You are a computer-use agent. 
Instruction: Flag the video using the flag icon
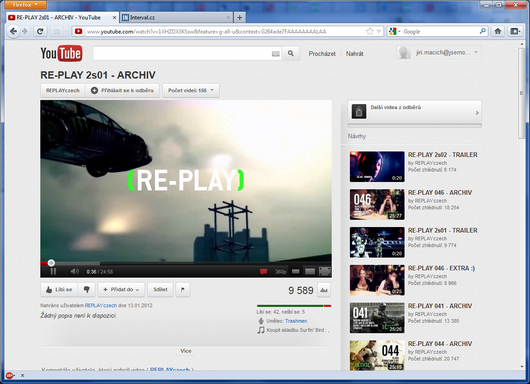coord(183,290)
